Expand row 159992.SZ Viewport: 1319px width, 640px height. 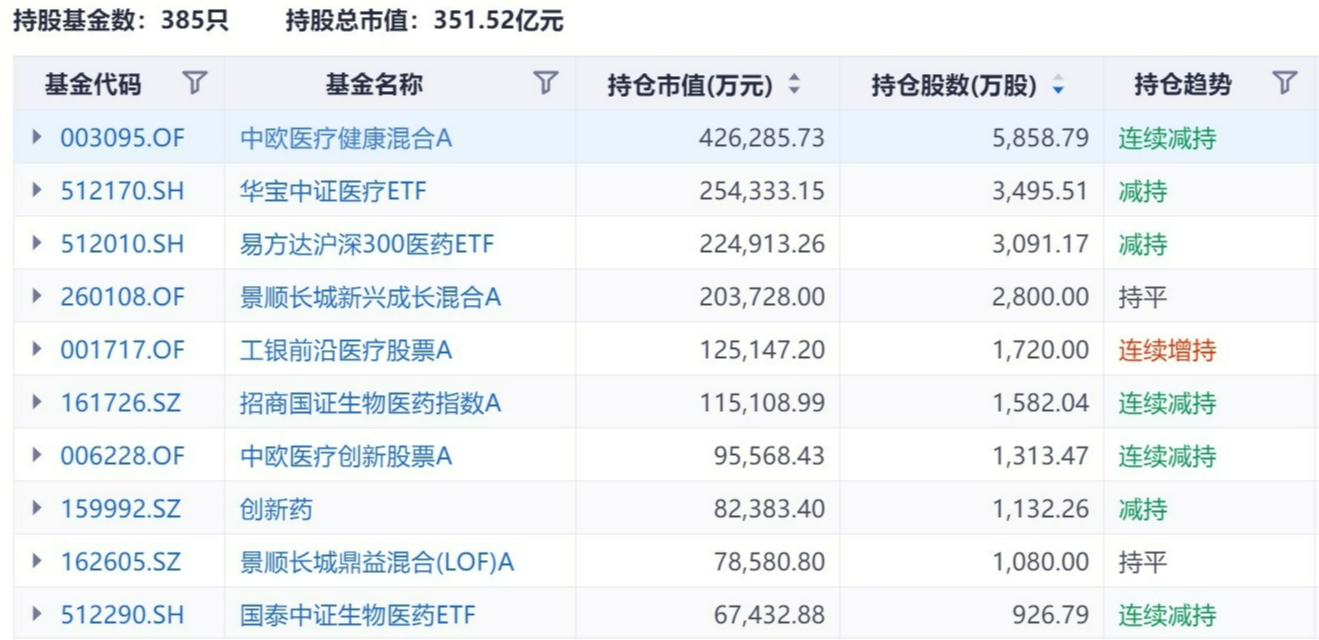click(38, 509)
